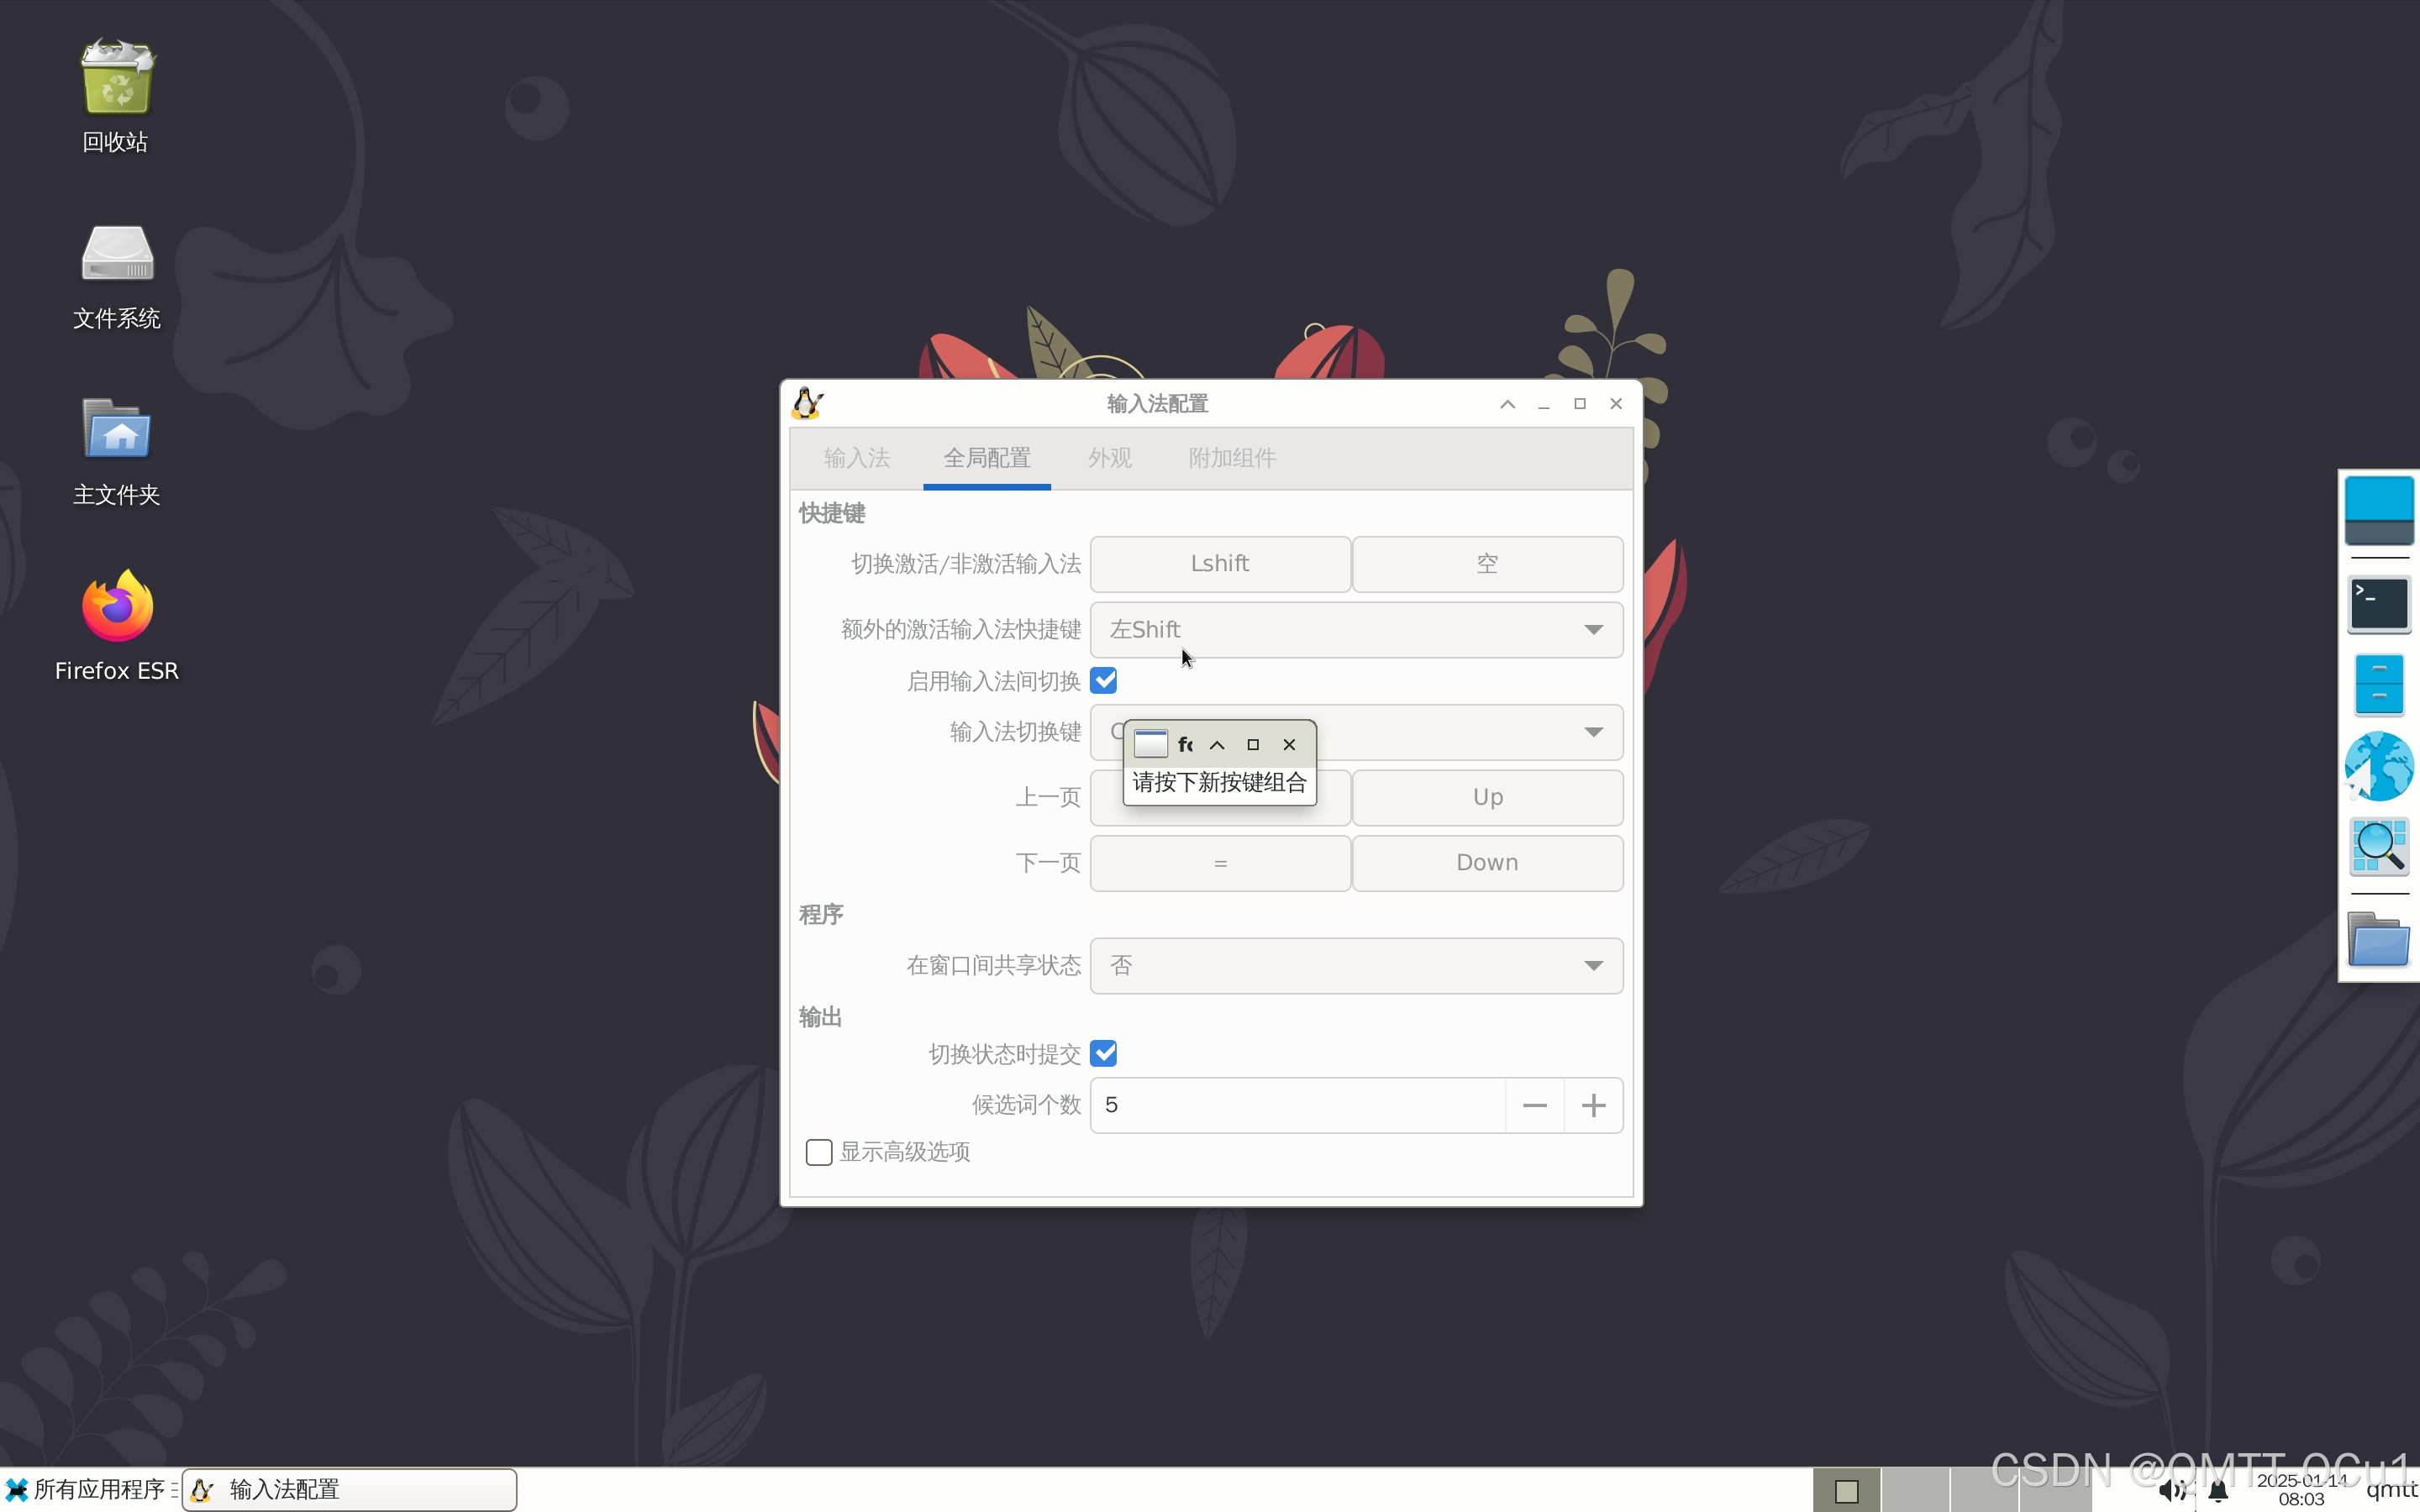Open the terminal emulator in the dock
This screenshot has width=2420, height=1512.
pos(2378,603)
